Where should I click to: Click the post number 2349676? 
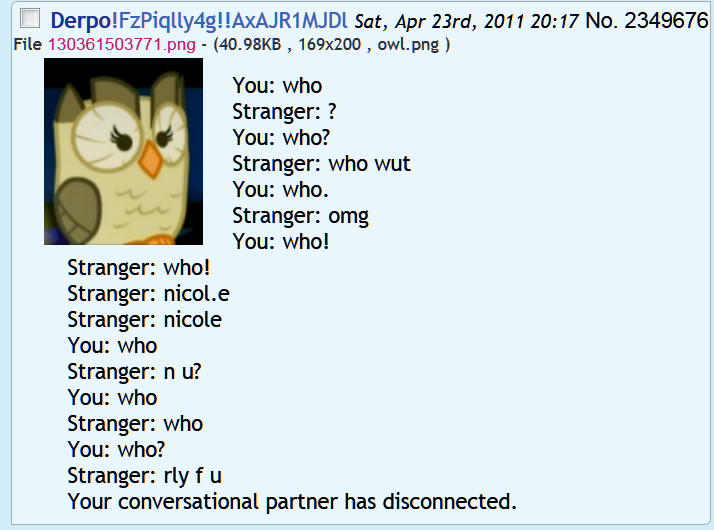point(666,20)
